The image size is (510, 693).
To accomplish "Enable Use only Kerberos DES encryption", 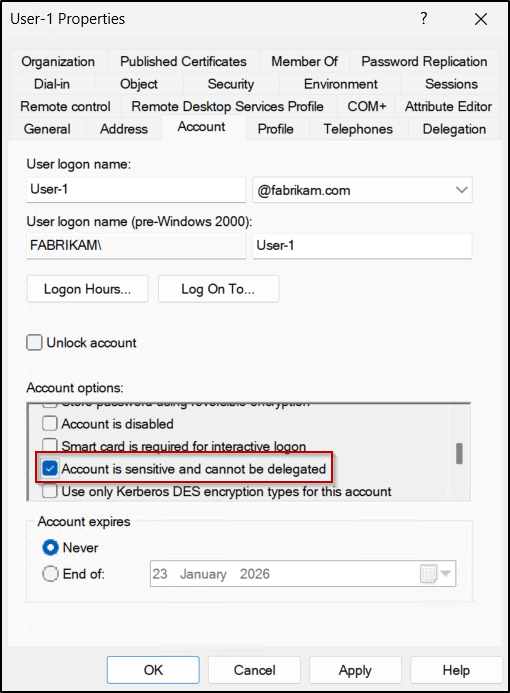I will pyautogui.click(x=49, y=491).
